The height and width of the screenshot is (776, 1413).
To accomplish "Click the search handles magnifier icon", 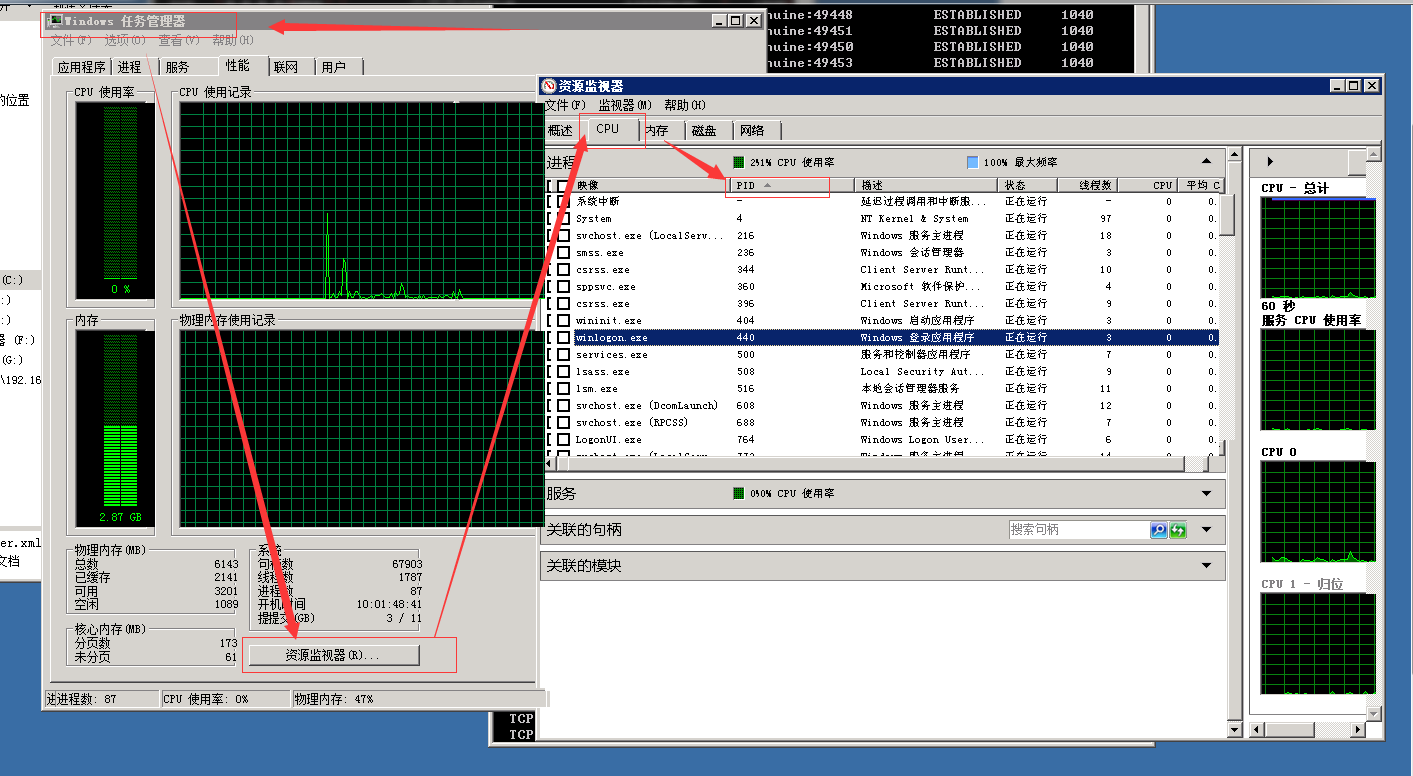I will [1159, 530].
